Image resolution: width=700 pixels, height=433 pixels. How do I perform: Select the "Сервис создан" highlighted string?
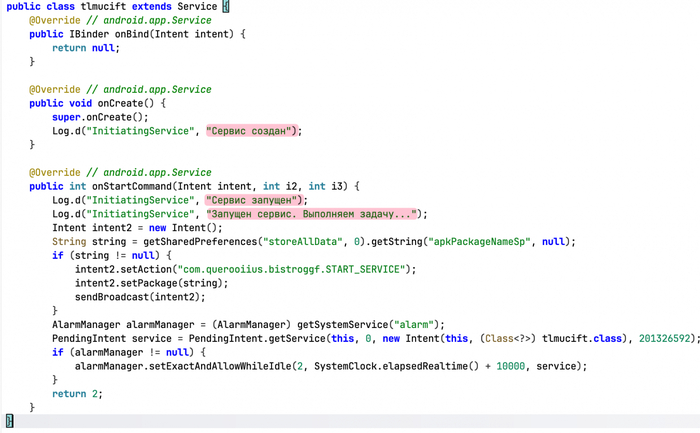coord(251,131)
